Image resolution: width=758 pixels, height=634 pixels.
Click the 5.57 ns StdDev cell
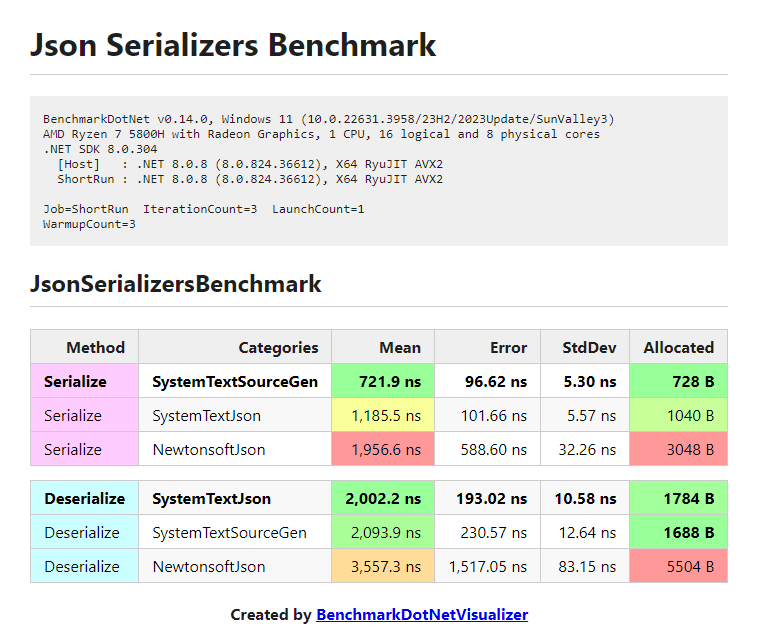[x=585, y=415]
